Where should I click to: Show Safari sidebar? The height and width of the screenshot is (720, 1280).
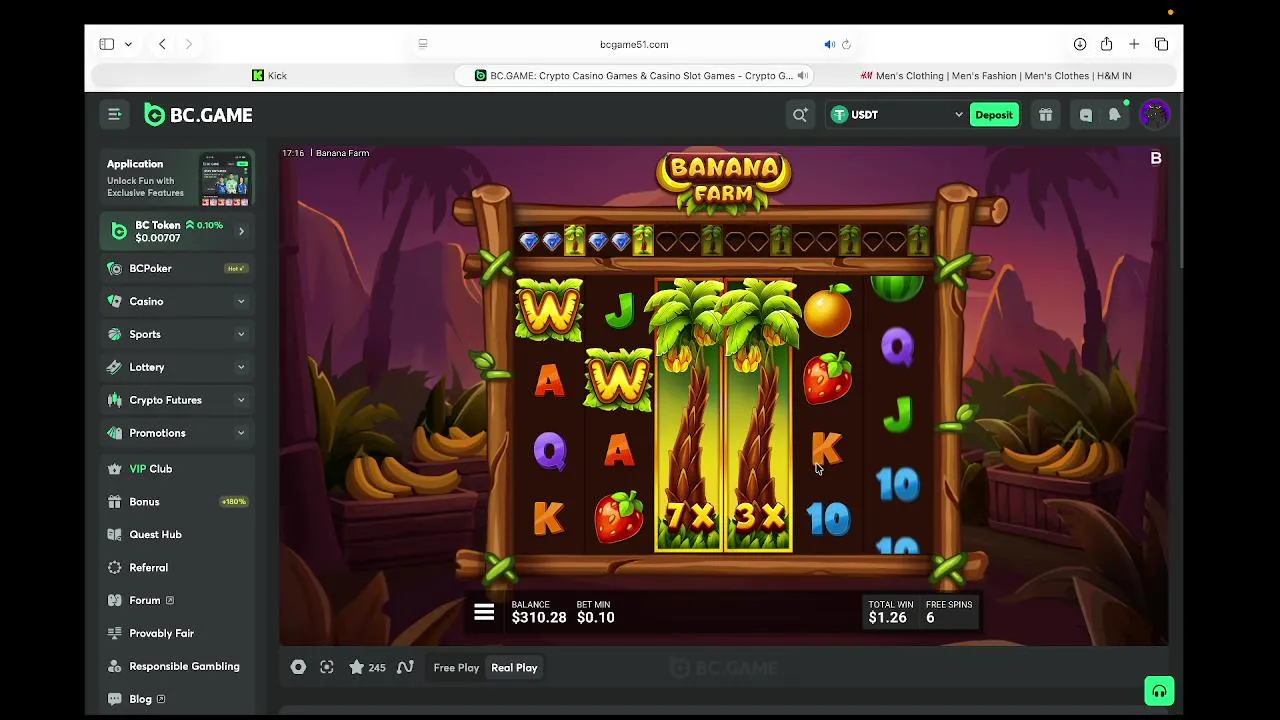tap(106, 44)
